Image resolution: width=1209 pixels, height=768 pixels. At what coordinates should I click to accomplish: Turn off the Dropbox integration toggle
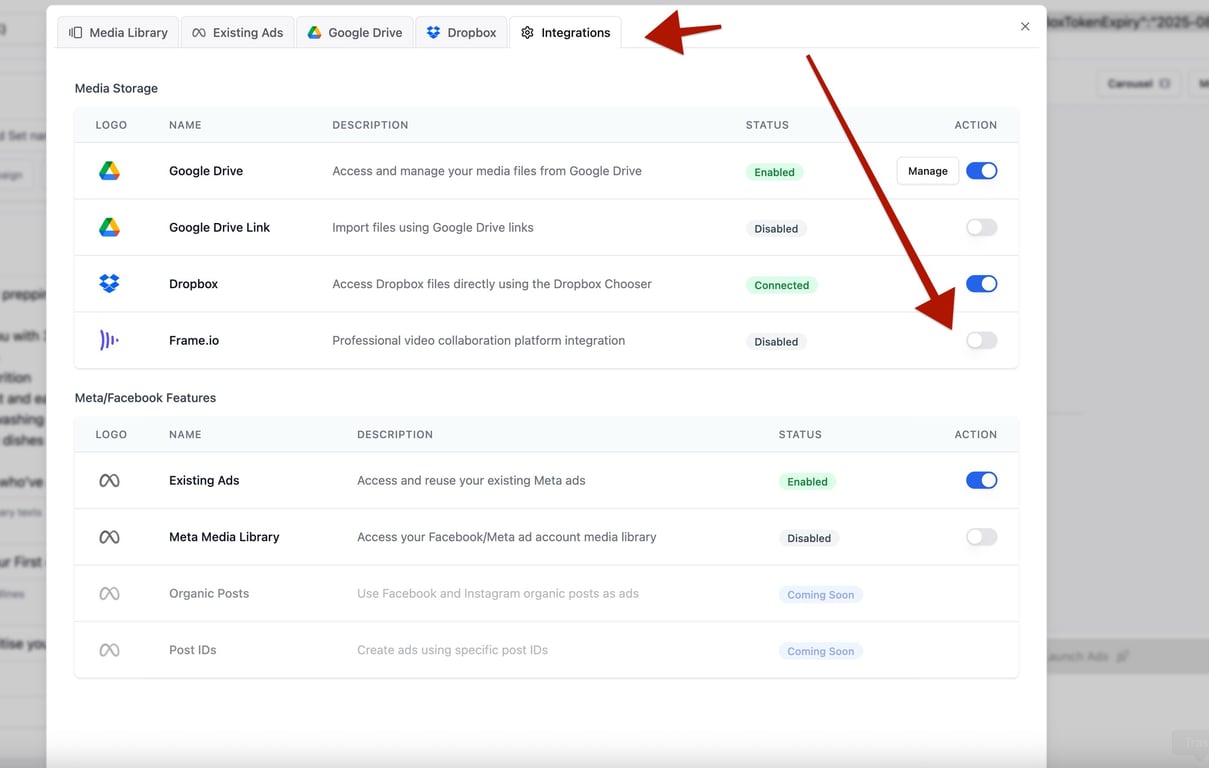point(982,284)
